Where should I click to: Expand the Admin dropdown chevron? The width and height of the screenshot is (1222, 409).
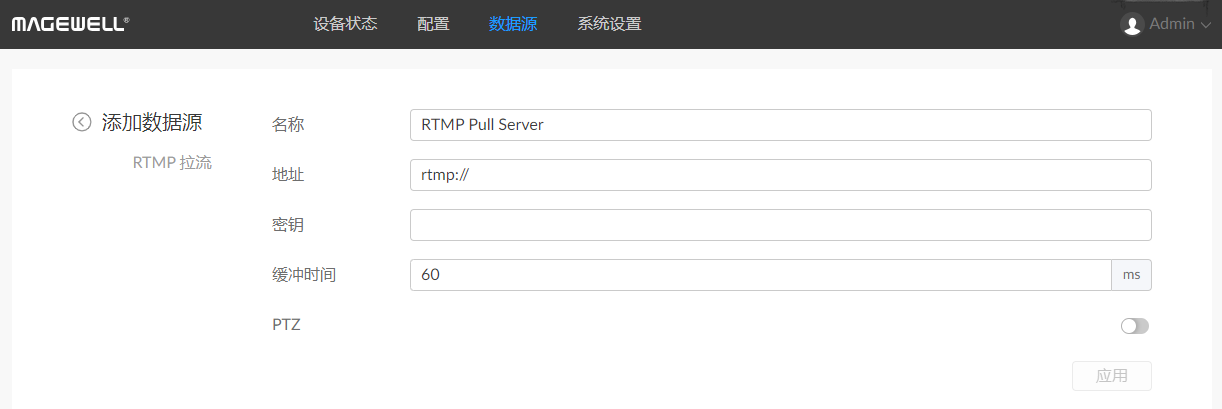[1205, 25]
